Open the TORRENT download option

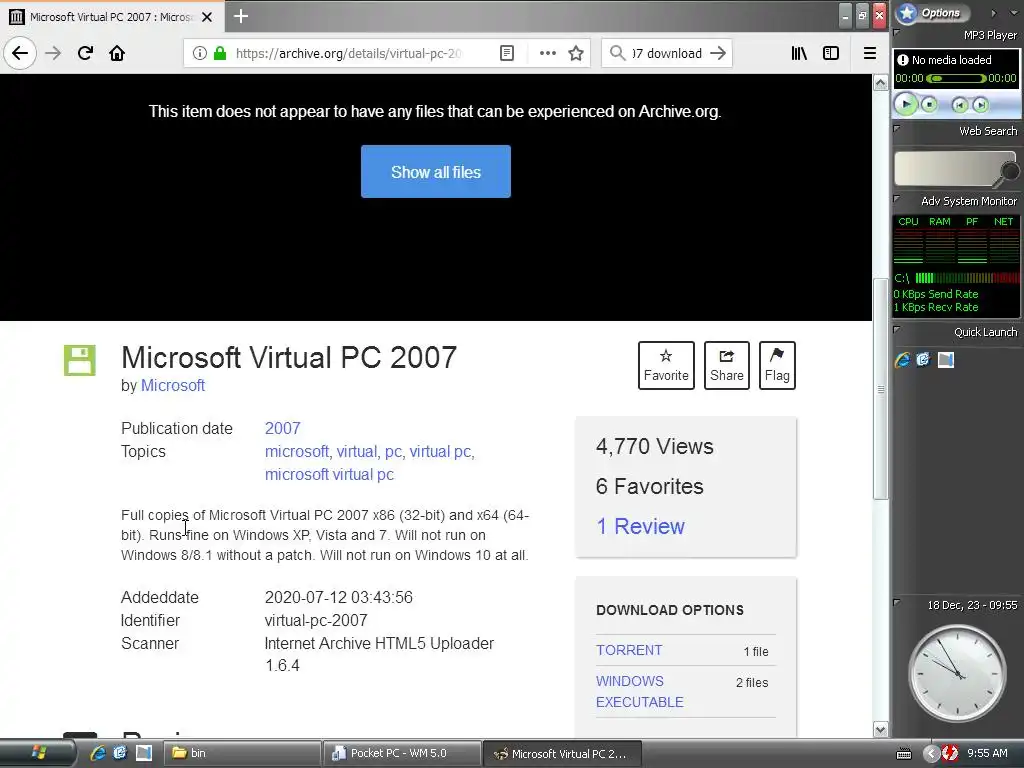[x=629, y=650]
